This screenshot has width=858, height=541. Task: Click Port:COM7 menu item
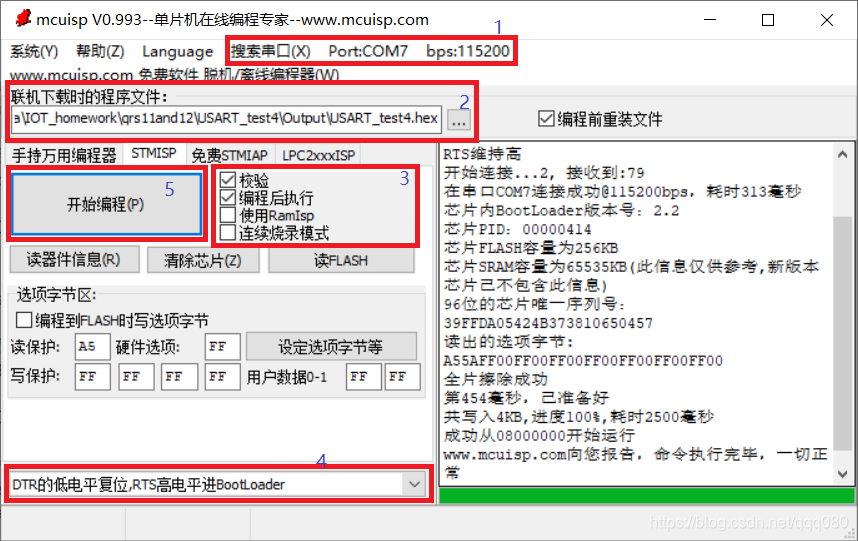tap(368, 51)
